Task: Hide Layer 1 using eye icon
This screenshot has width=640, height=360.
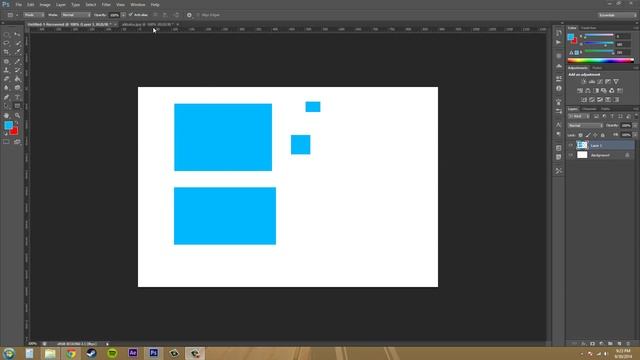Action: click(x=571, y=145)
